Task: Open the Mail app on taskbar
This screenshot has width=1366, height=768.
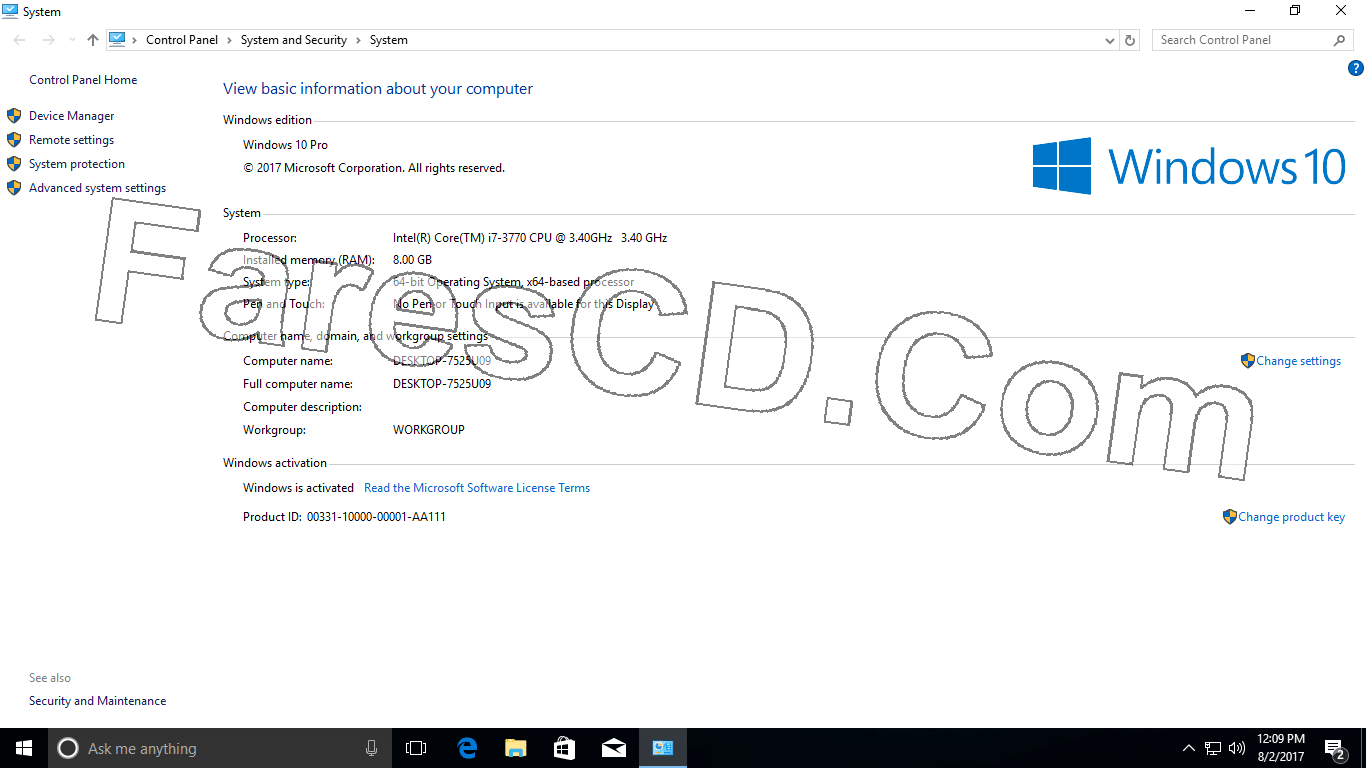Action: (613, 748)
